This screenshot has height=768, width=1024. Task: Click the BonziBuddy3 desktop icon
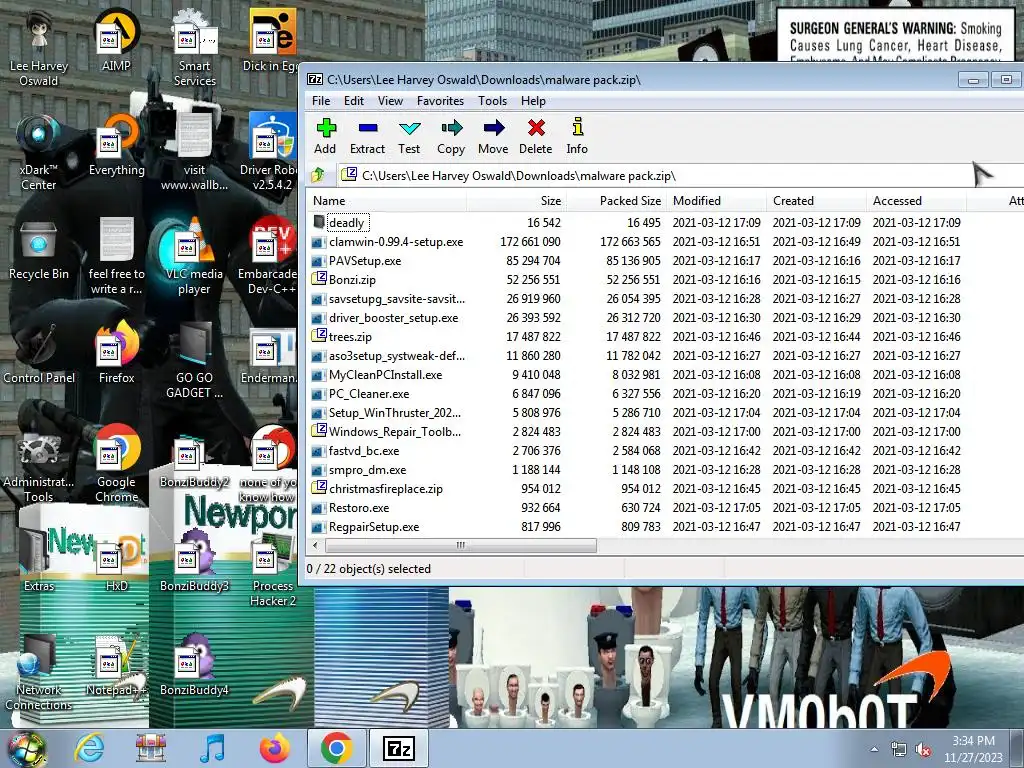194,560
